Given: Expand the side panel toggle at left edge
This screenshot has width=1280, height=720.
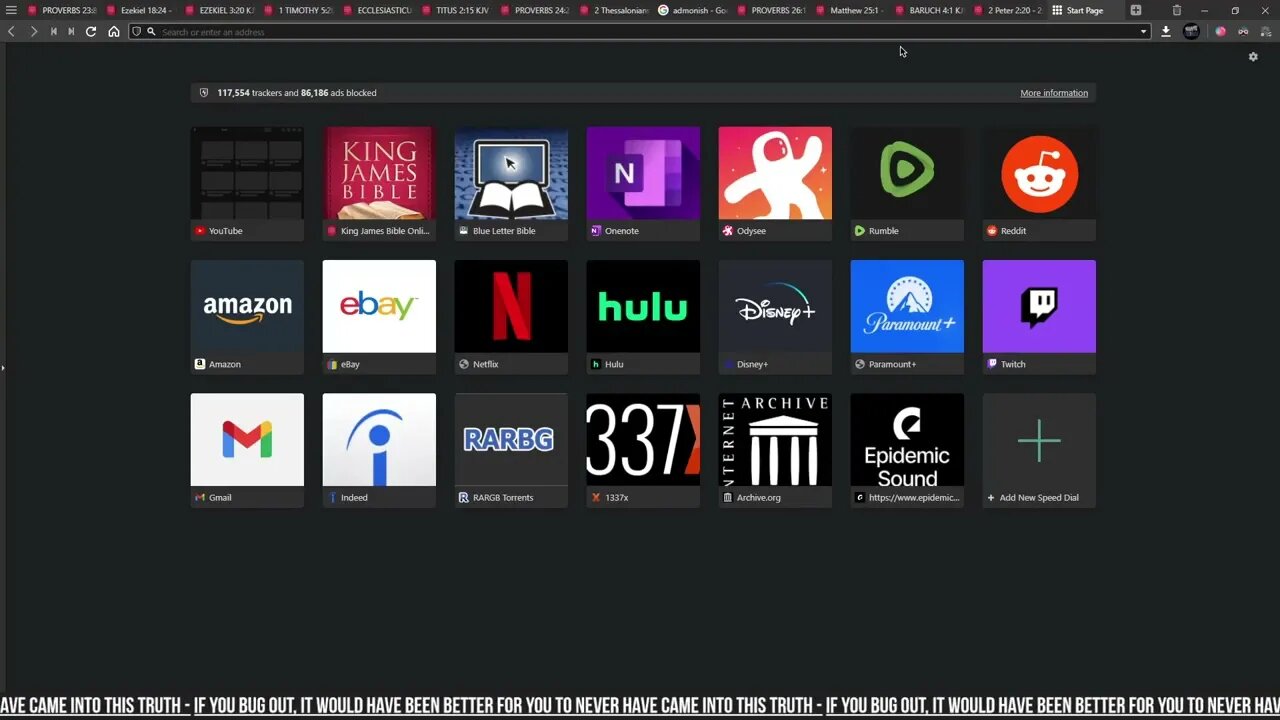Looking at the screenshot, I should tap(3, 368).
